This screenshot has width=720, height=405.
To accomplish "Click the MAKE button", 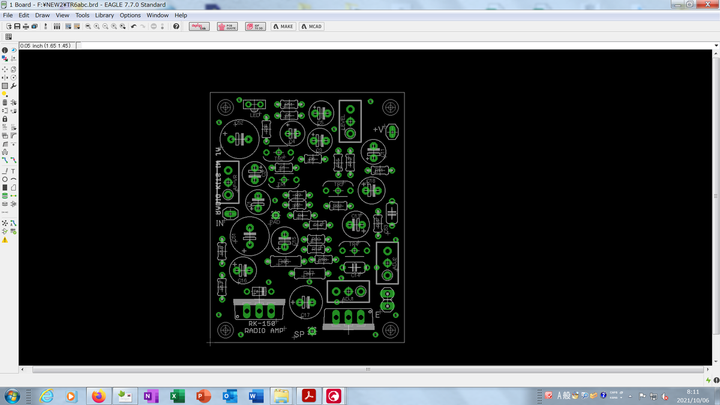I will click(x=285, y=26).
